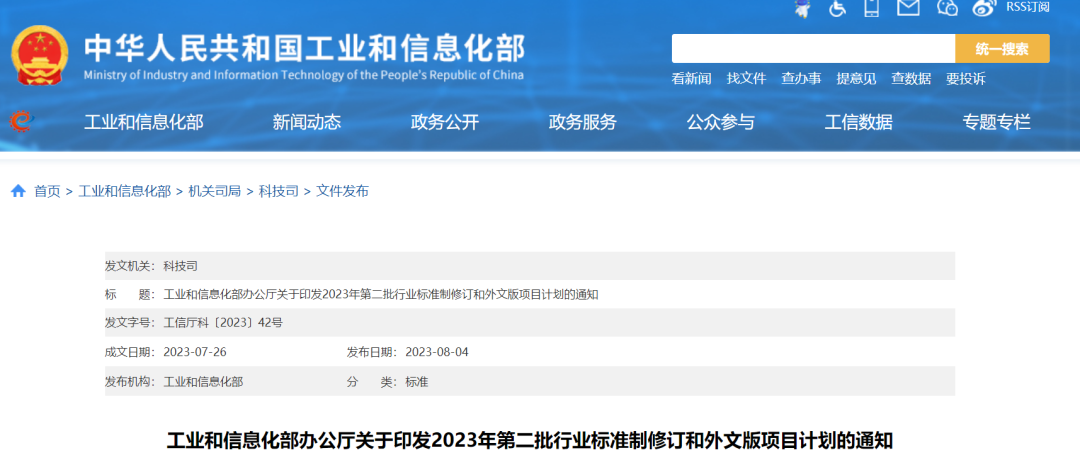The height and width of the screenshot is (465, 1080).
Task: Open the 查数据 quick link
Action: 911,79
